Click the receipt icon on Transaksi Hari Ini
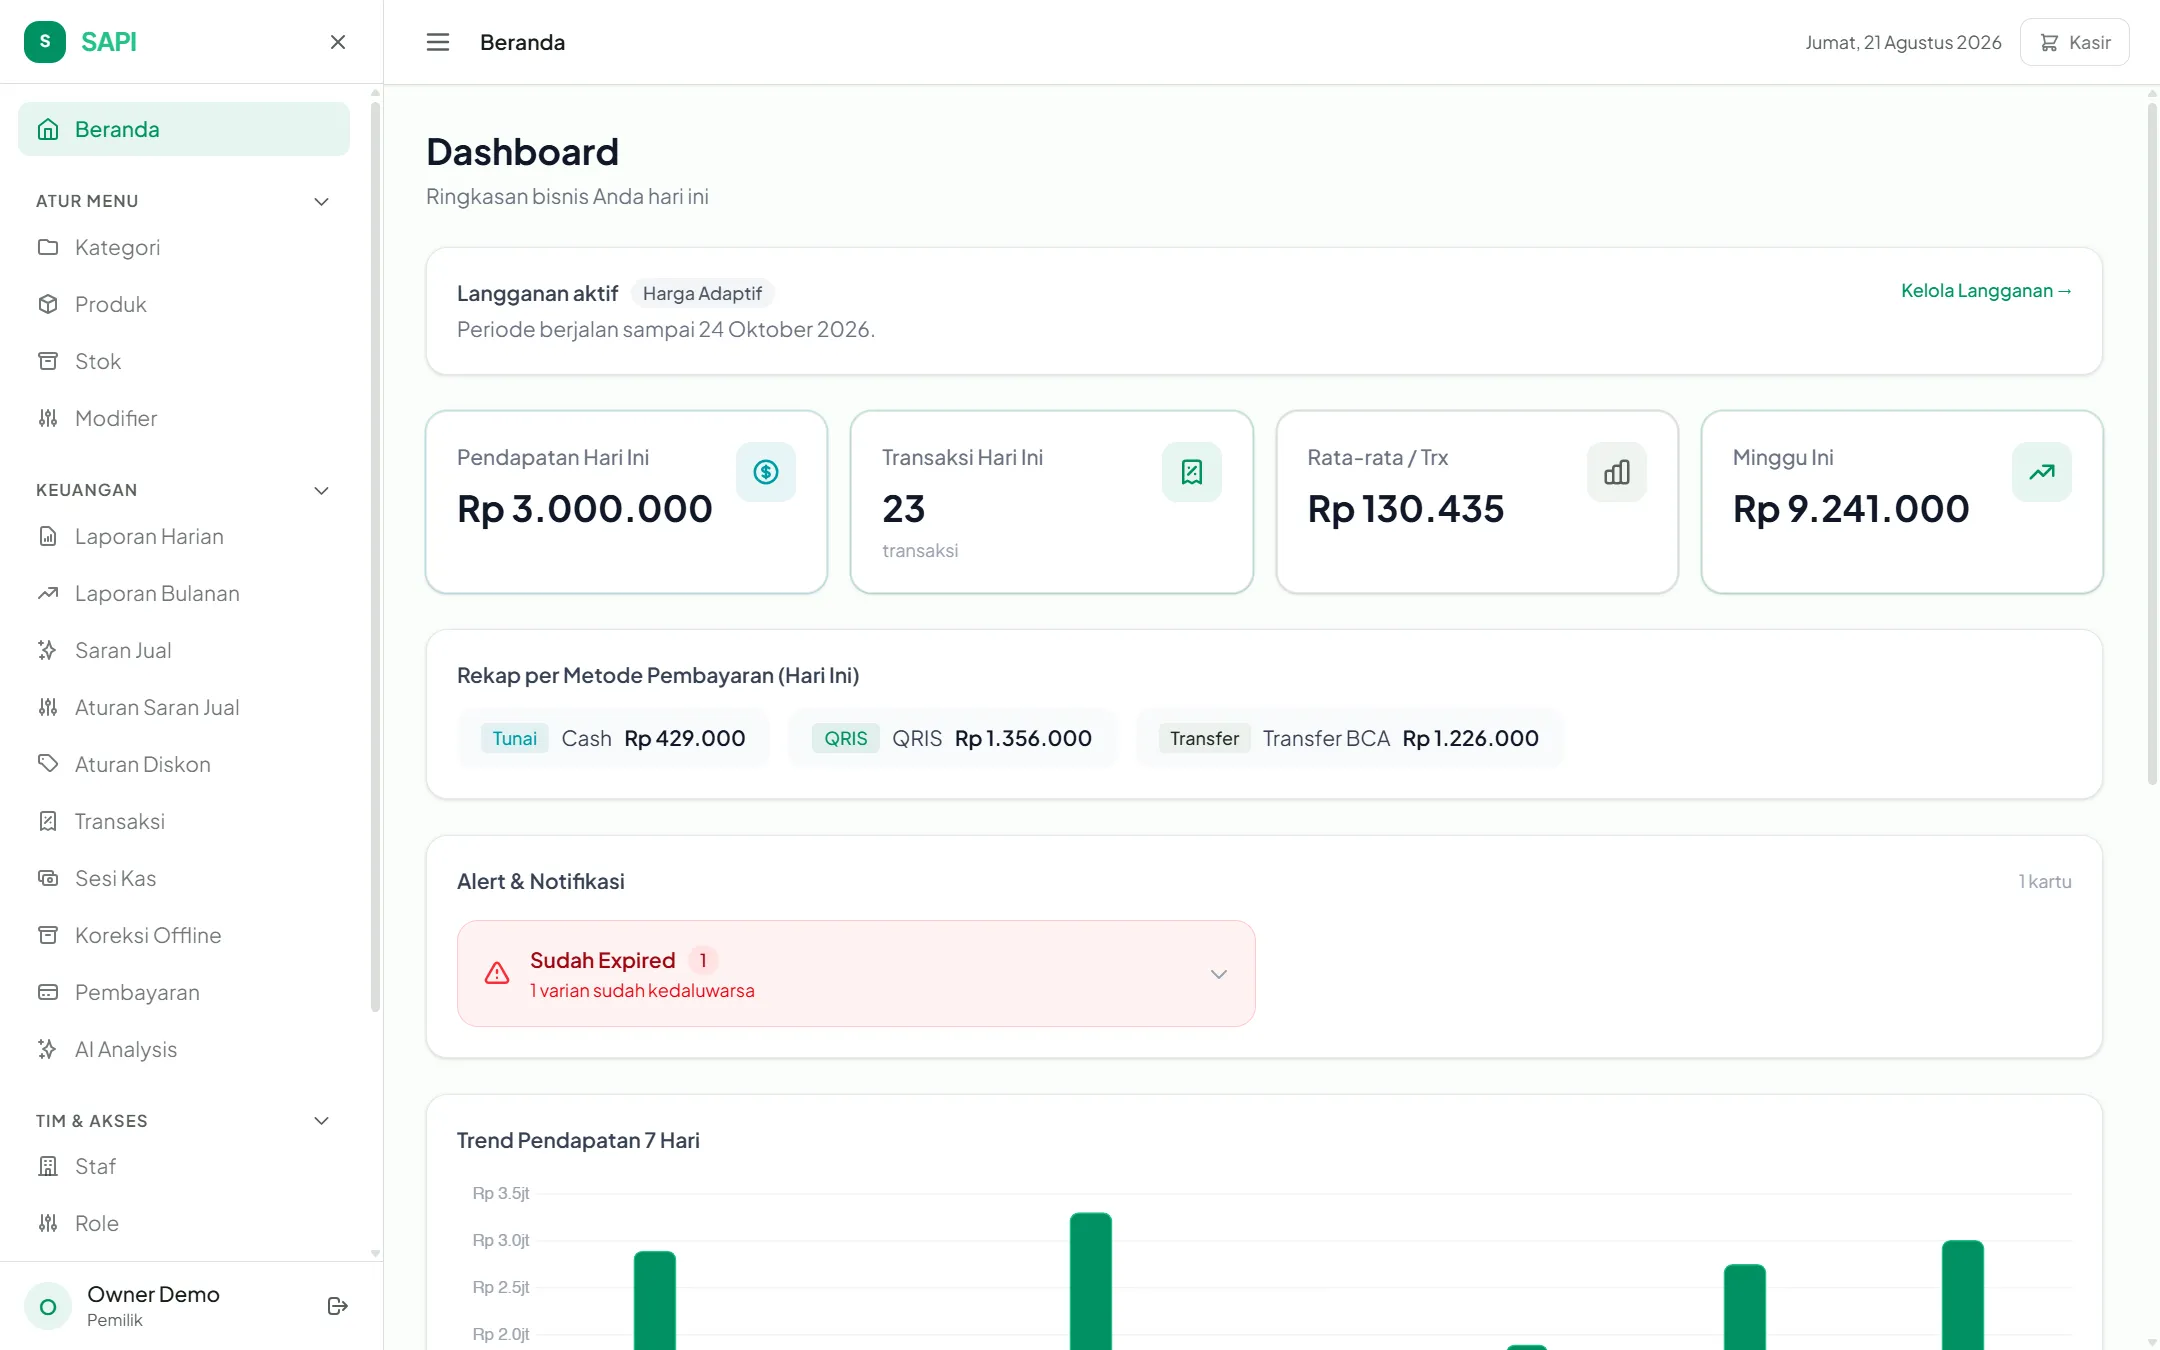 pyautogui.click(x=1192, y=472)
